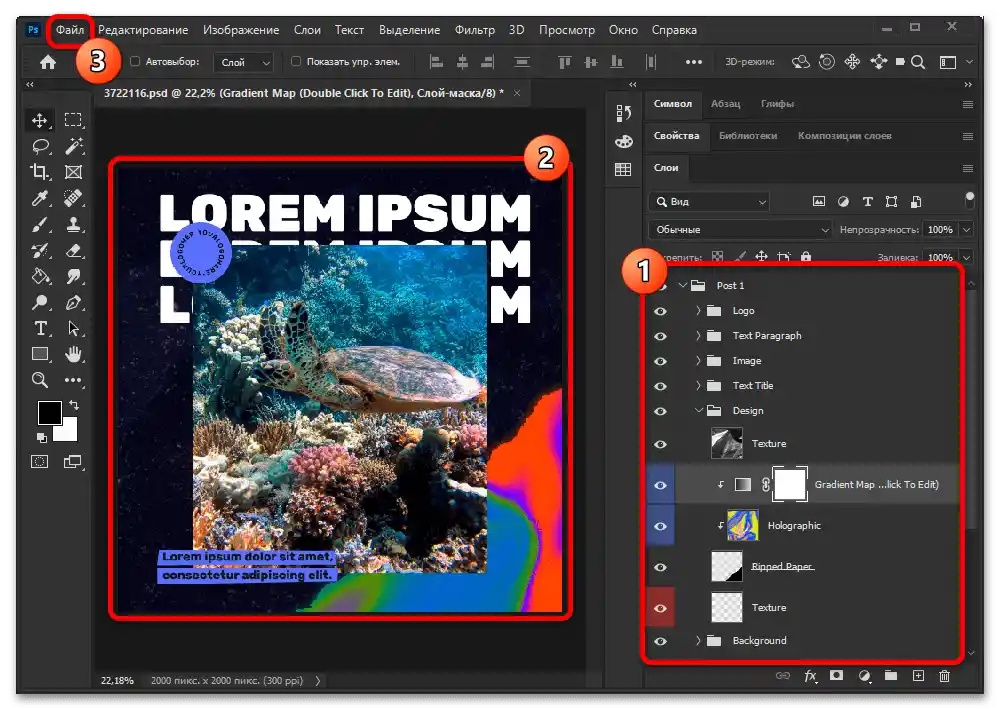Select the Lasso tool

(41, 146)
